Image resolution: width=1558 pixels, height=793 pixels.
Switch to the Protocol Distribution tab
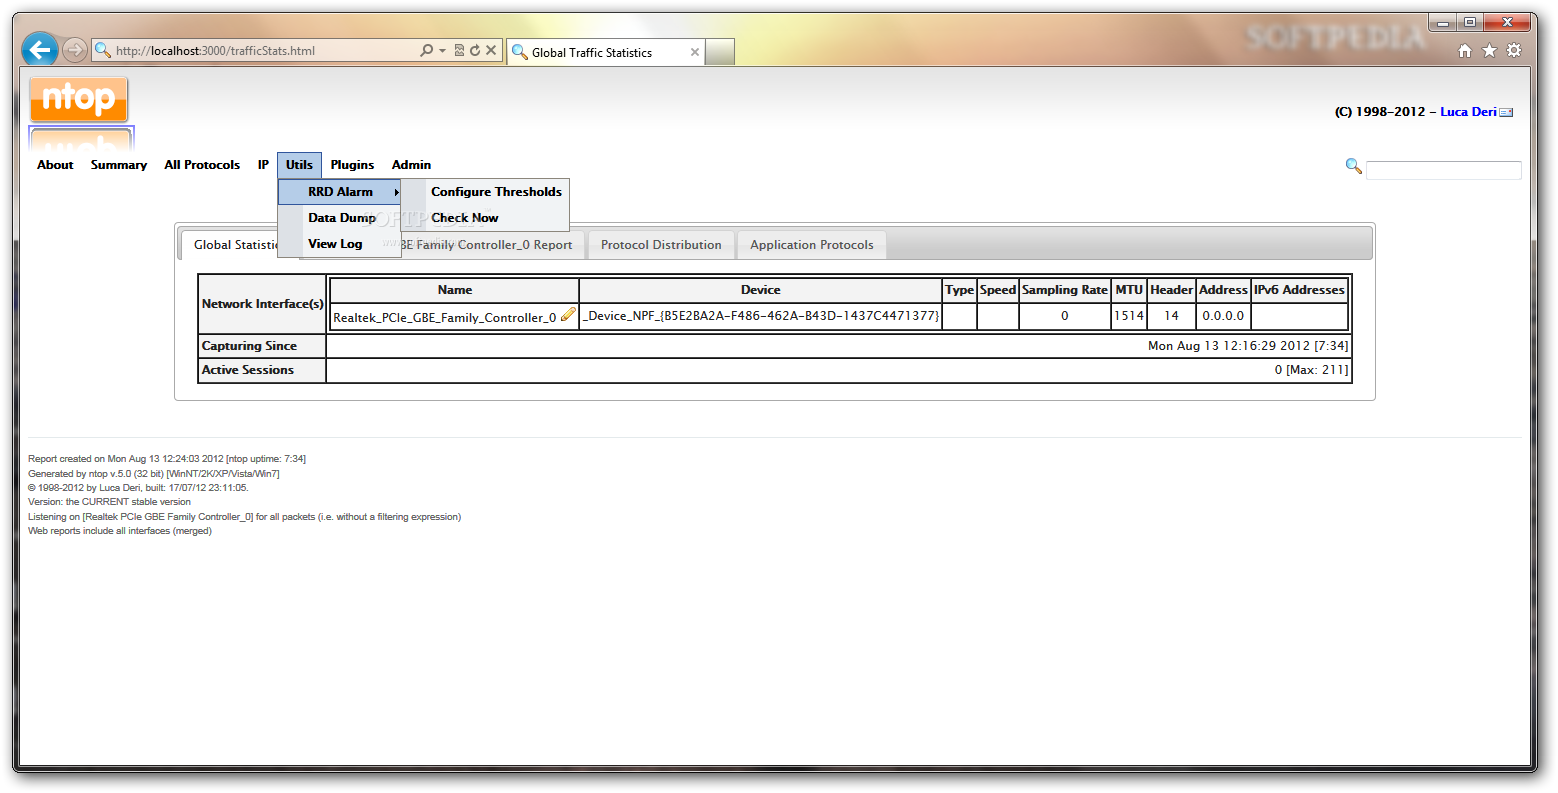coord(661,245)
